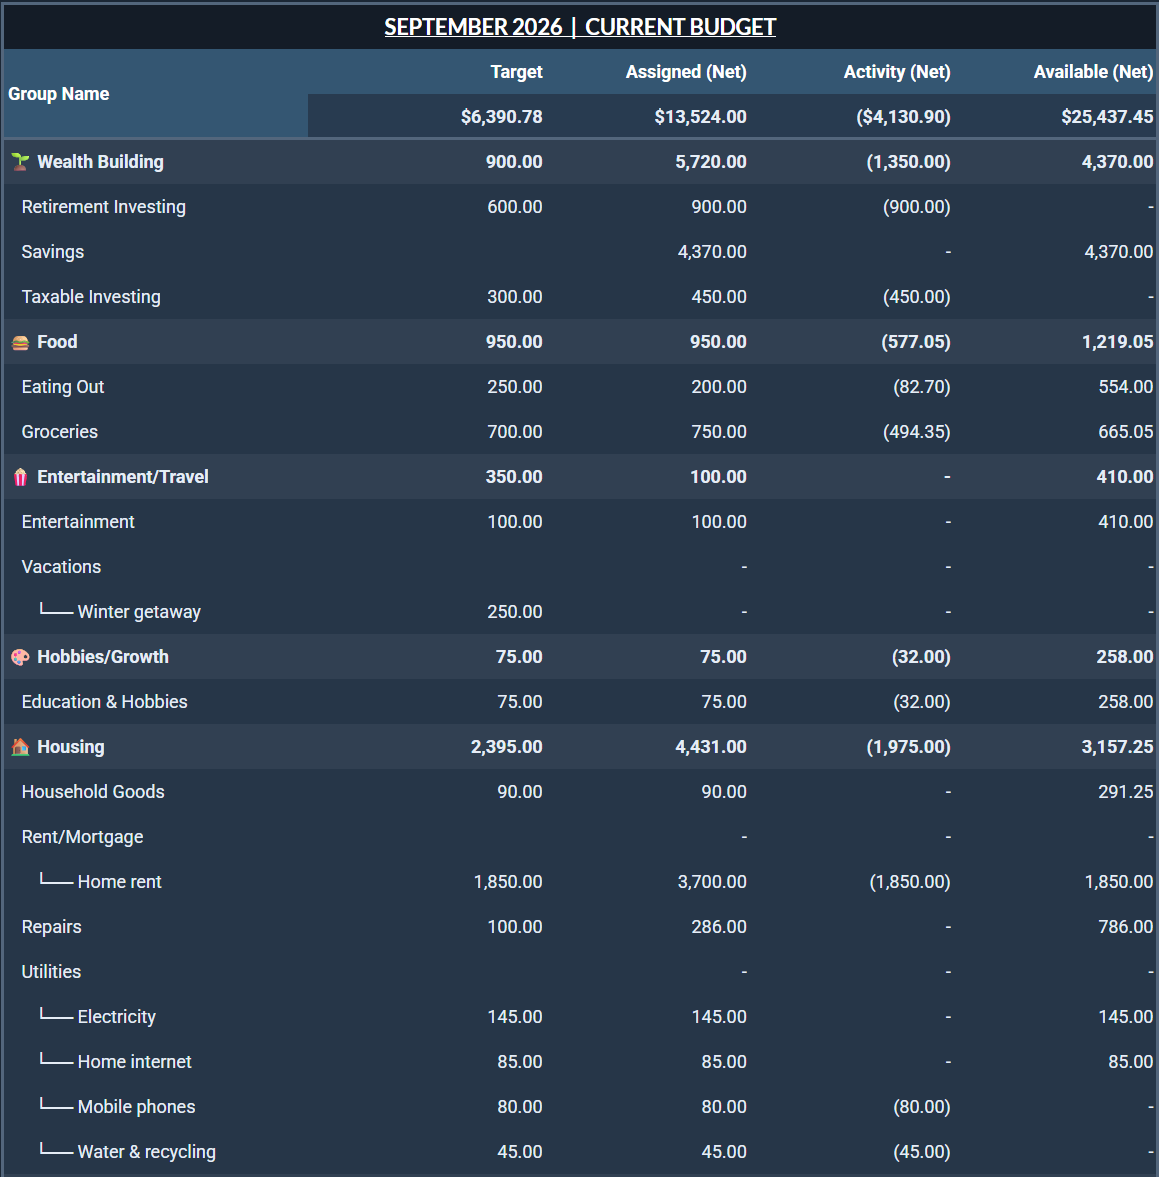Select the Taxable Investing category
1159x1177 pixels.
[91, 297]
